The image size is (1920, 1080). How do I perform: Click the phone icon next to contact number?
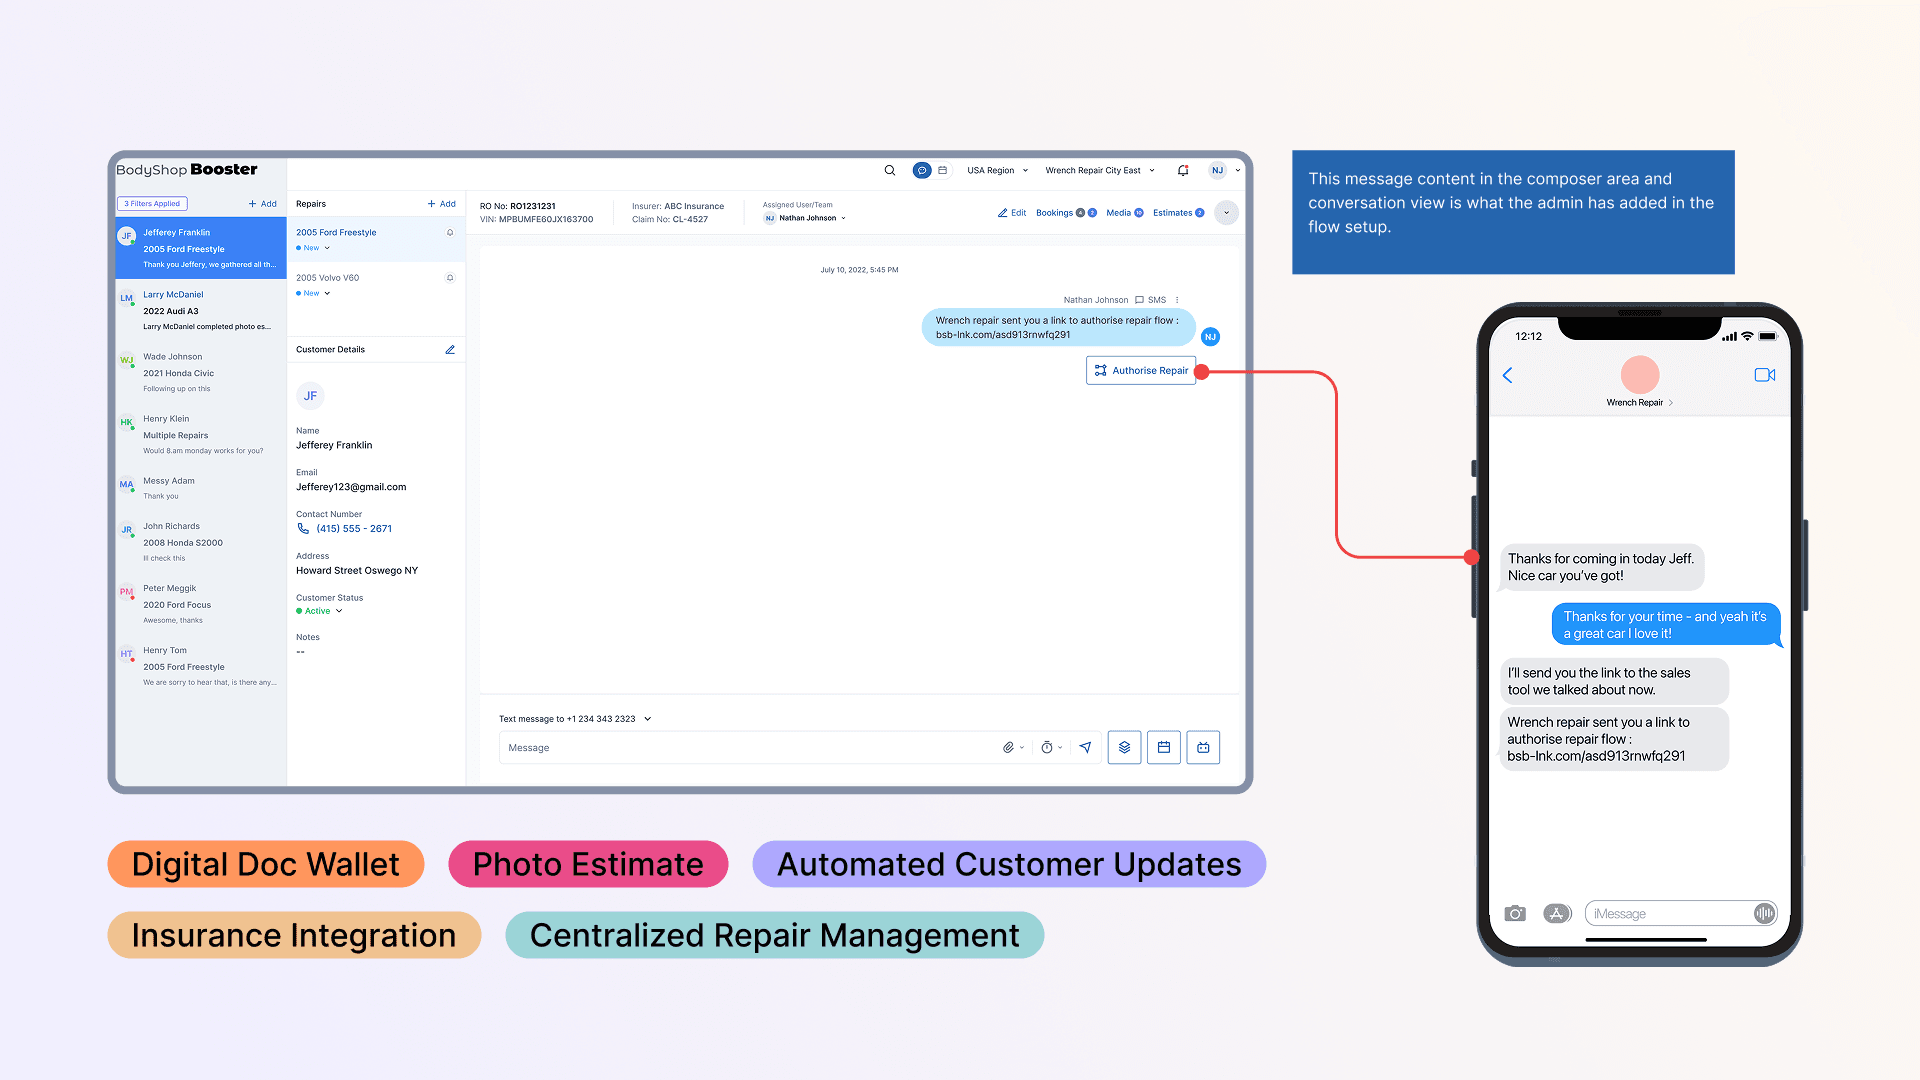pyautogui.click(x=303, y=529)
